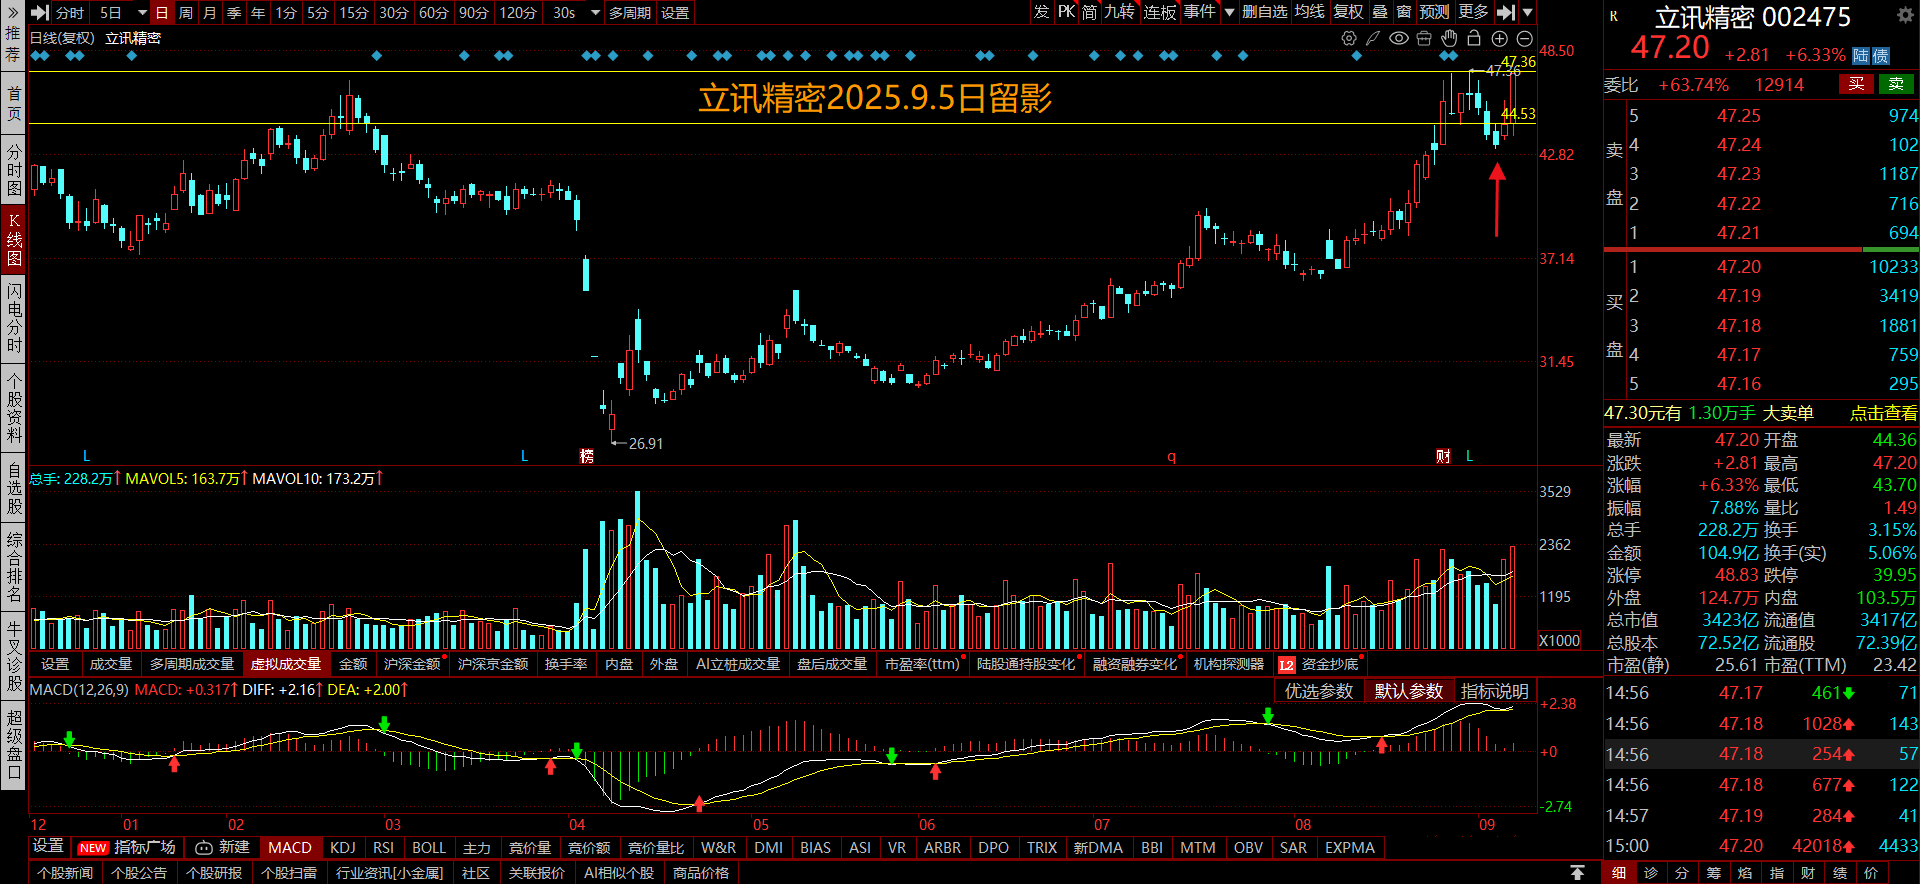
Task: Open the 5日 period dropdown arrow
Action: coord(142,13)
